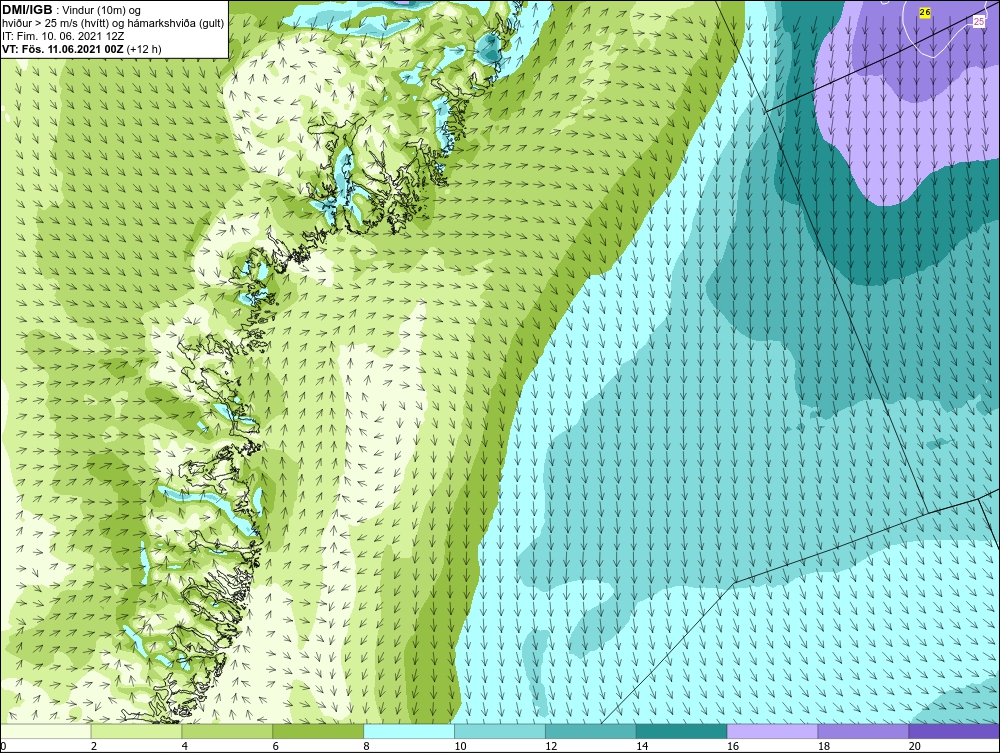Viewport: 1000px width, 753px height.
Task: Click the legend scale value 16
Action: [733, 747]
